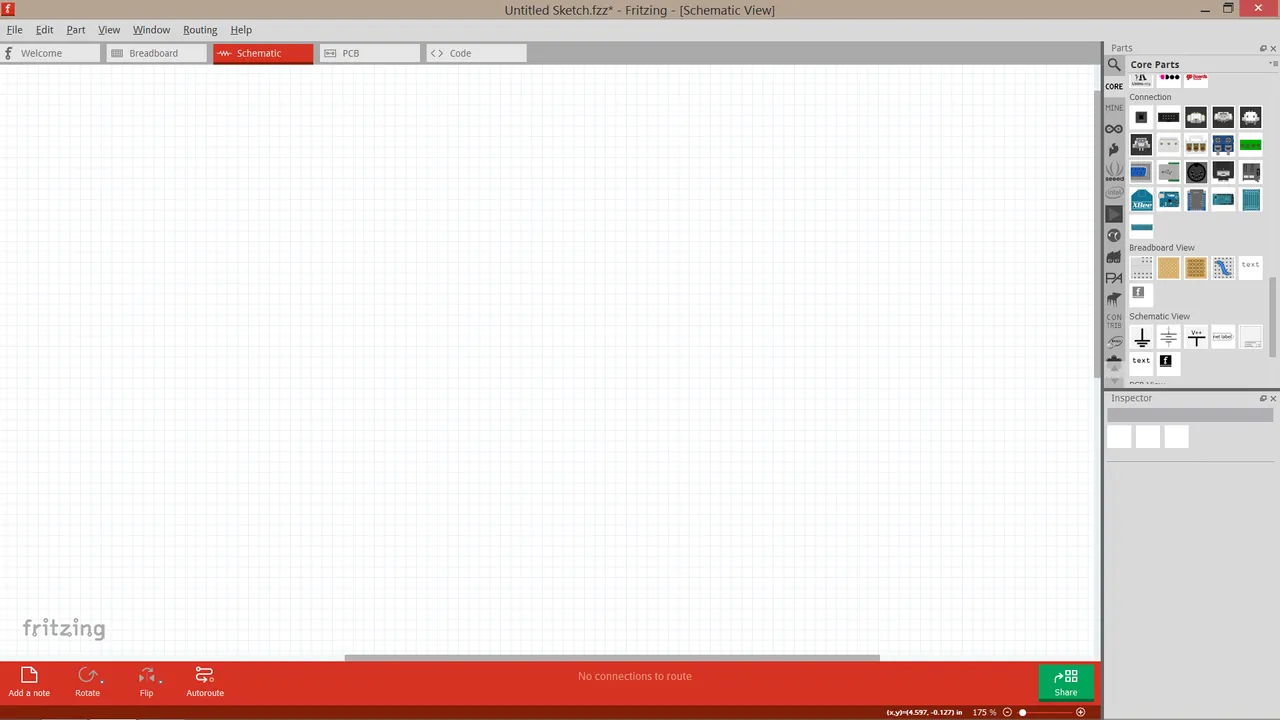This screenshot has height=720, width=1280.
Task: Open the Routing menu
Action: point(200,30)
